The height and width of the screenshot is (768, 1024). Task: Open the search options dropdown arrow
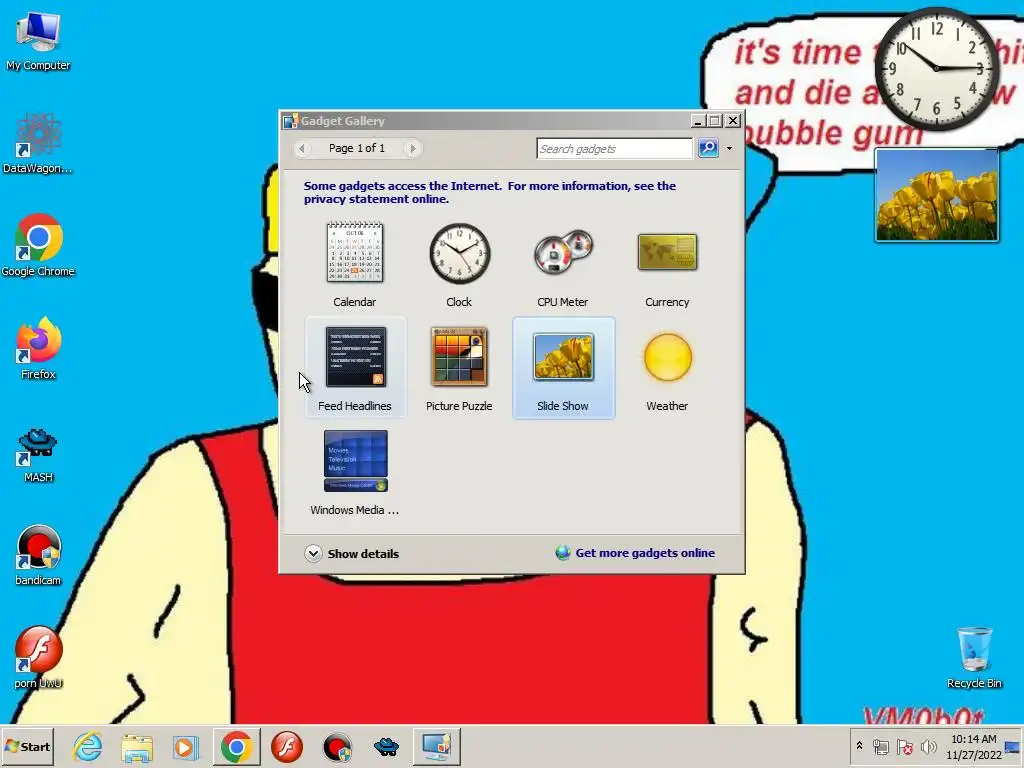click(x=729, y=148)
